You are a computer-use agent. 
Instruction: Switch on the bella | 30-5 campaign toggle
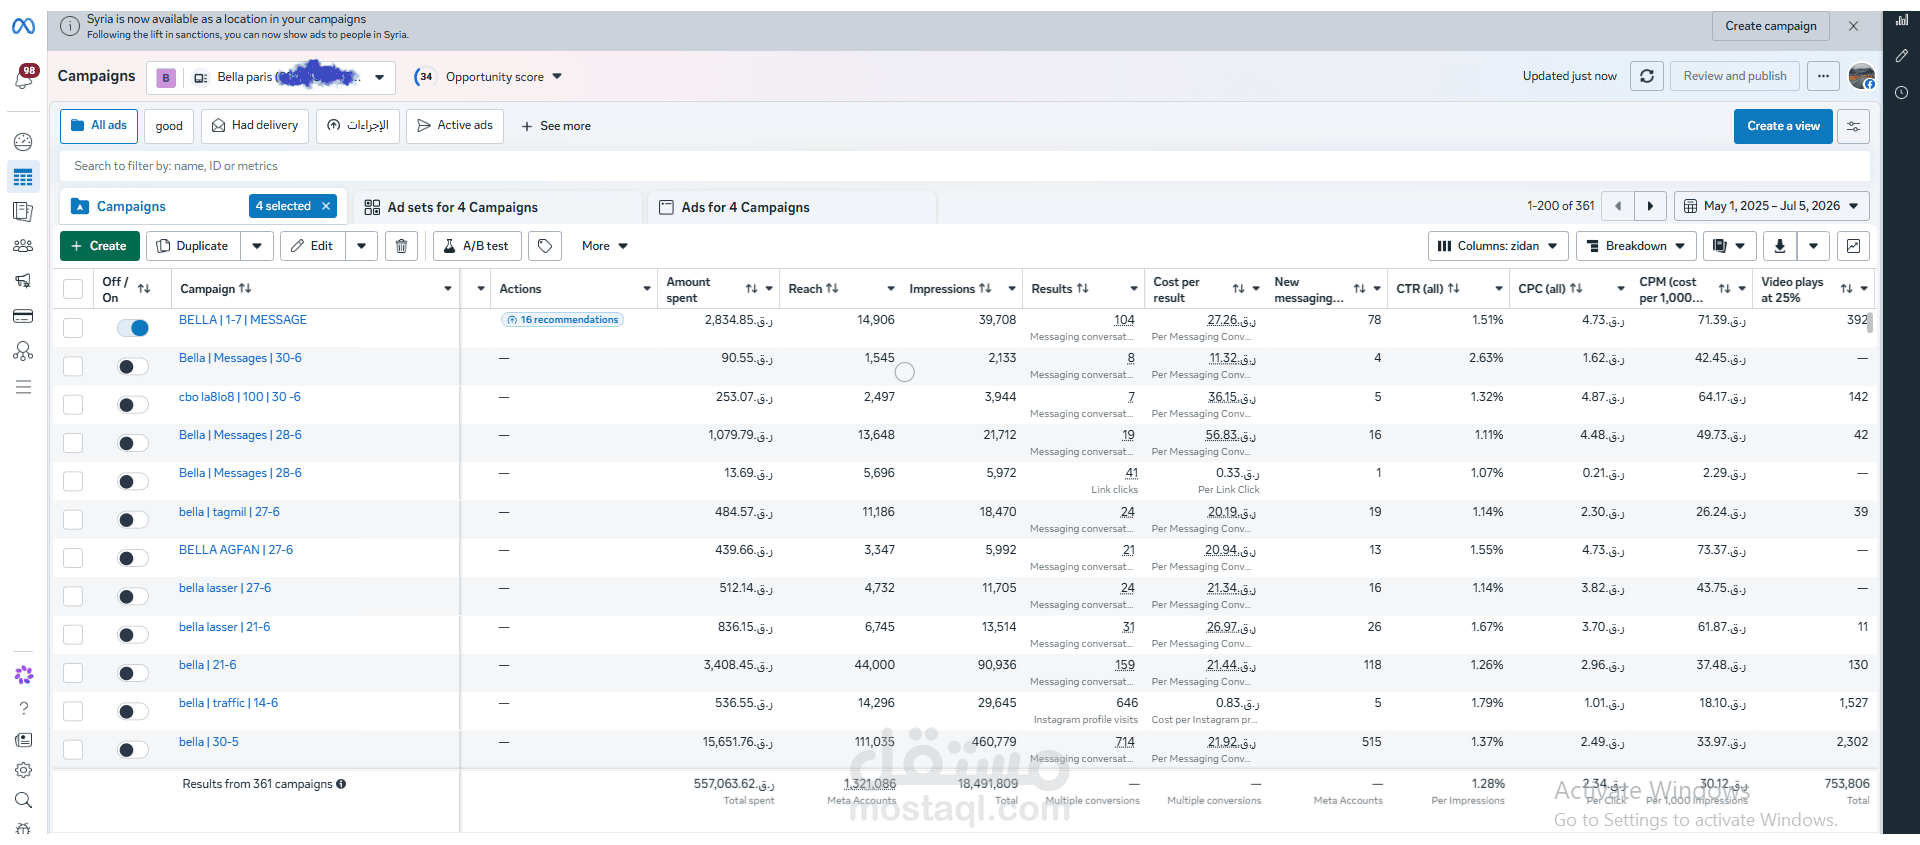pos(133,750)
